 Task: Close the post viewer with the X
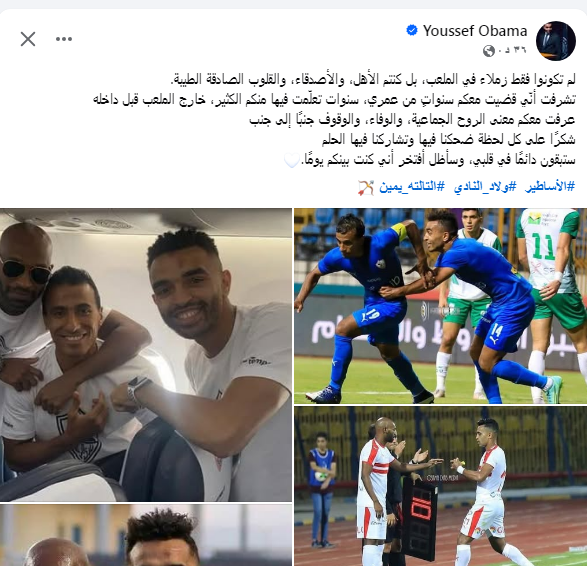pos(28,39)
